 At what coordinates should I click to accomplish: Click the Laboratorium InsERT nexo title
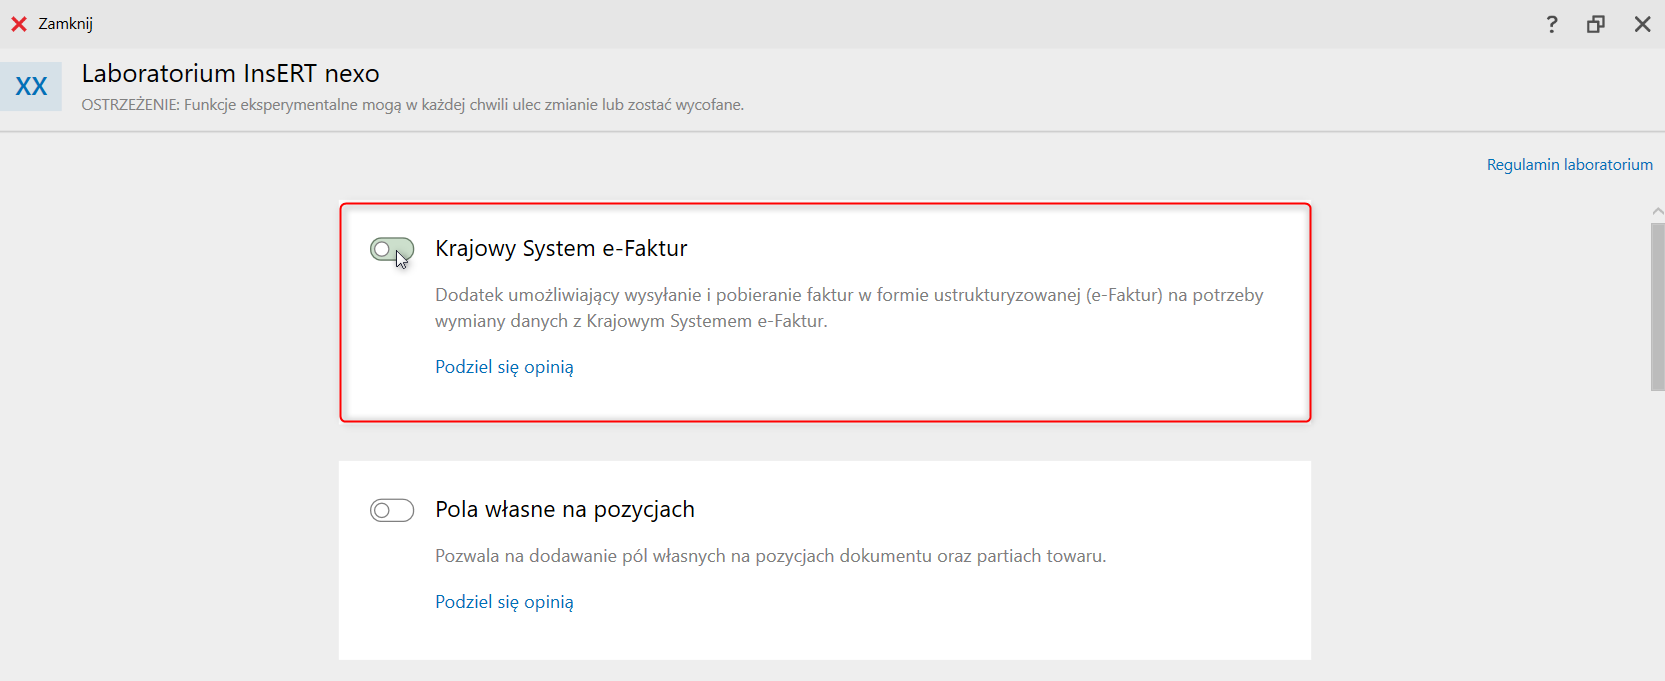(230, 74)
